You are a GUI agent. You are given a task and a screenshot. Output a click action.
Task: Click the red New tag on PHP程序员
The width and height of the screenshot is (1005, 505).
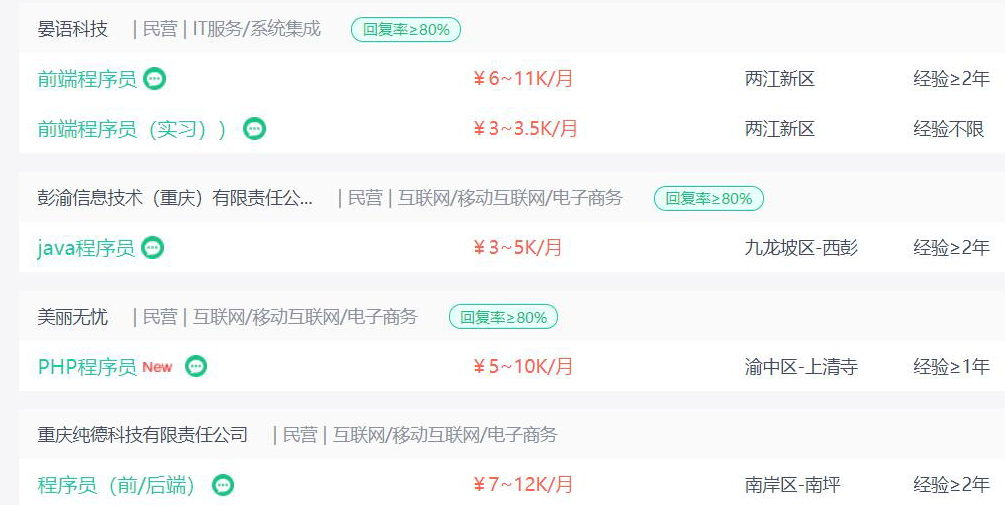[x=157, y=367]
